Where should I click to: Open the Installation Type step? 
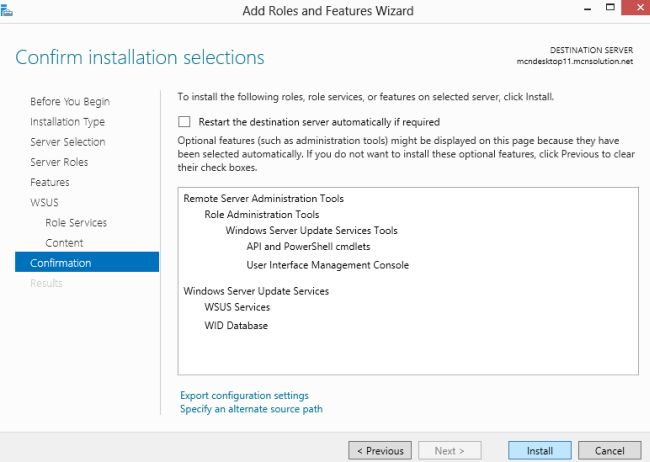tap(67, 122)
